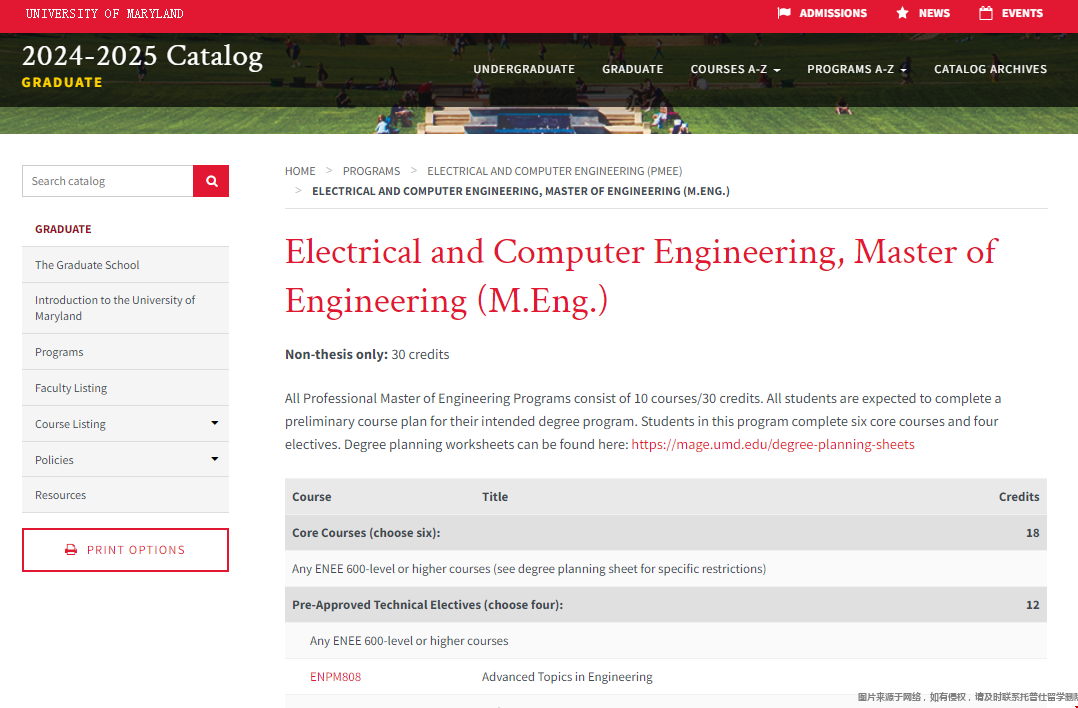Click the yellow GRADUATE label under the catalog title

point(62,82)
